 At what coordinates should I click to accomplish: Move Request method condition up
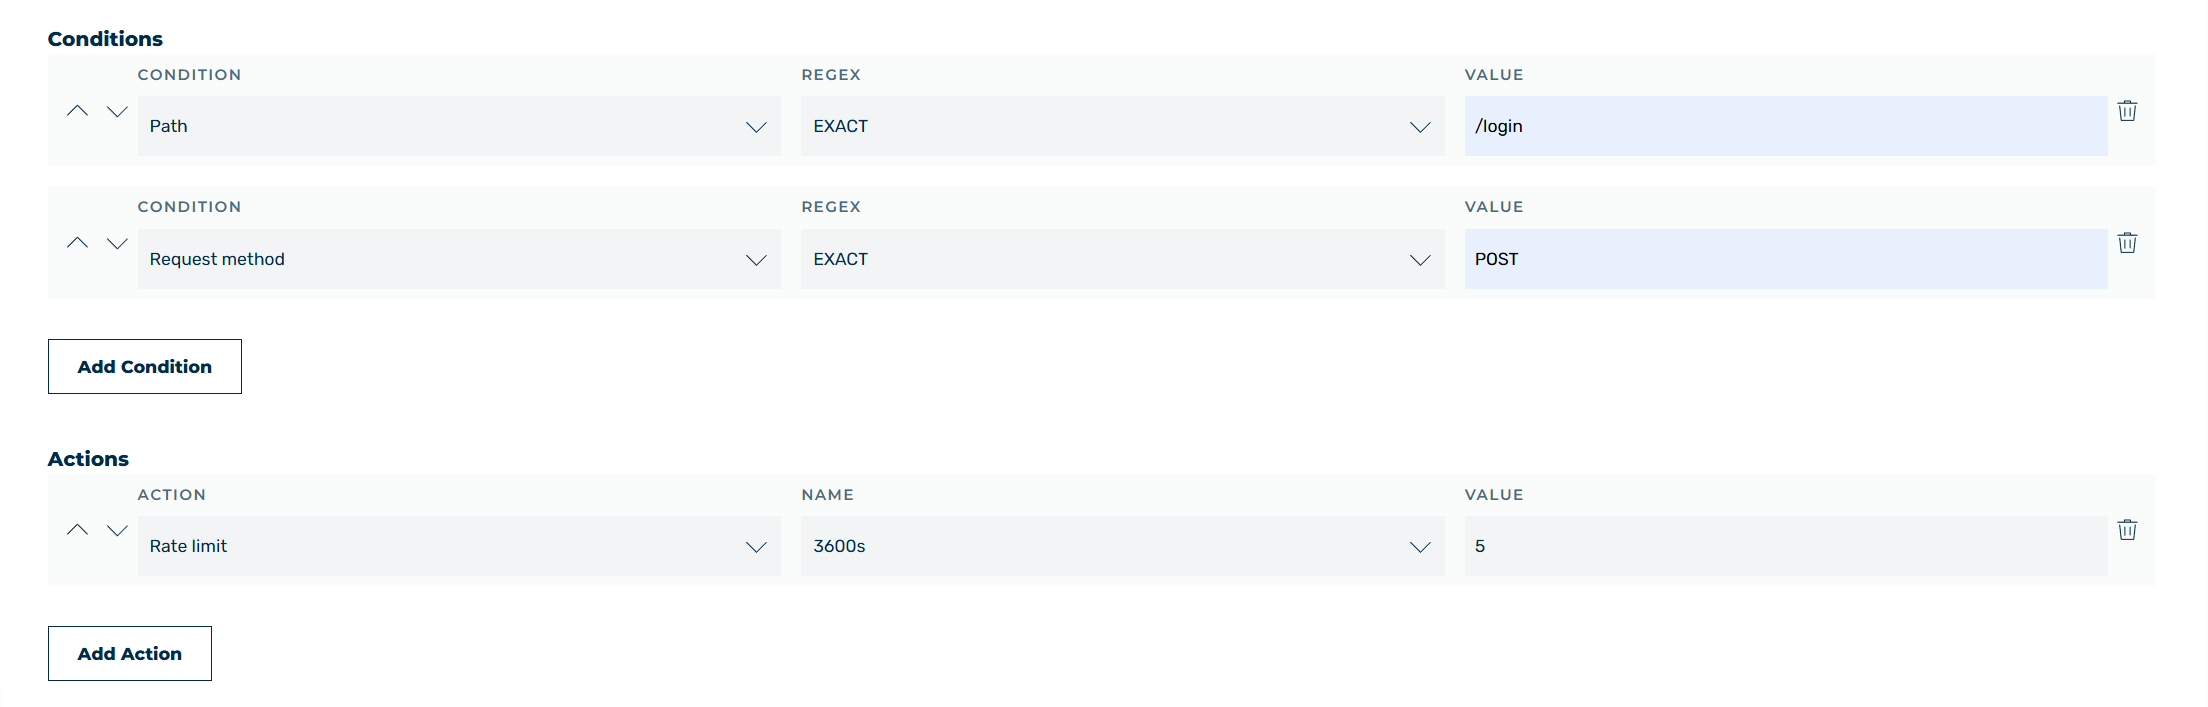[x=77, y=243]
